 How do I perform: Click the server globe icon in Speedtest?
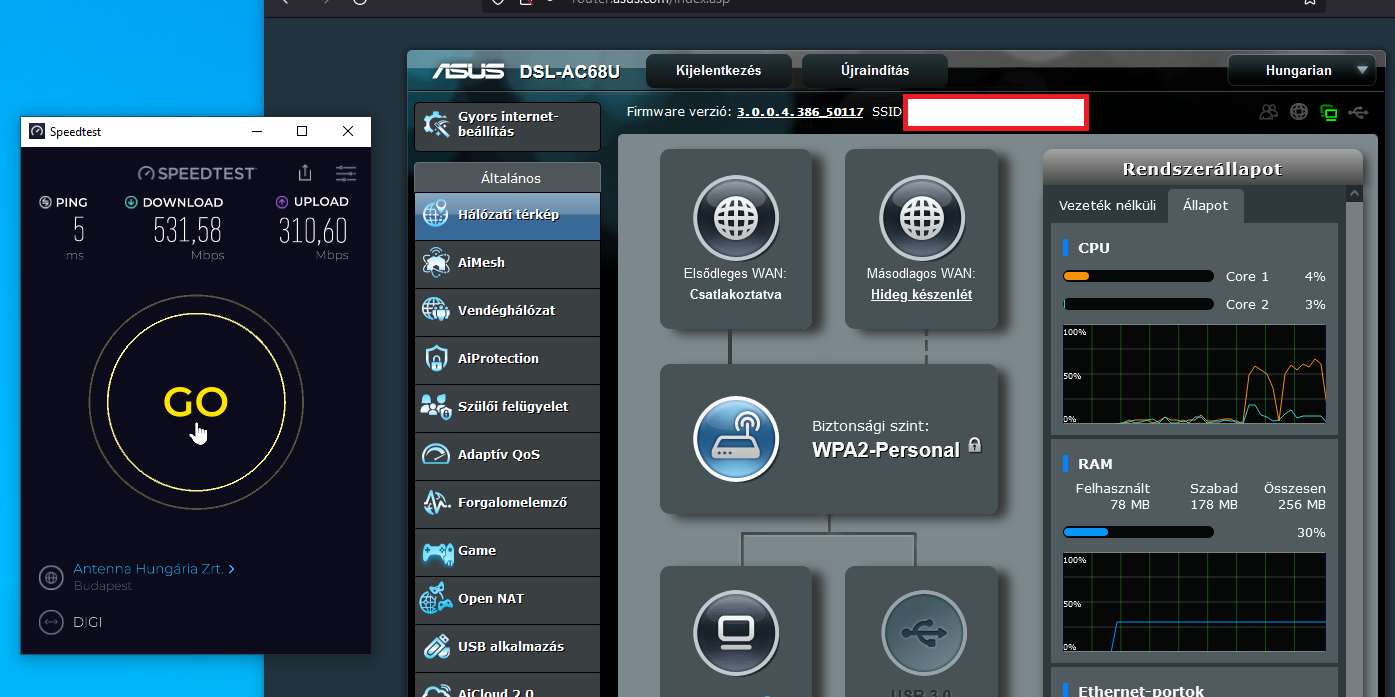pos(51,577)
